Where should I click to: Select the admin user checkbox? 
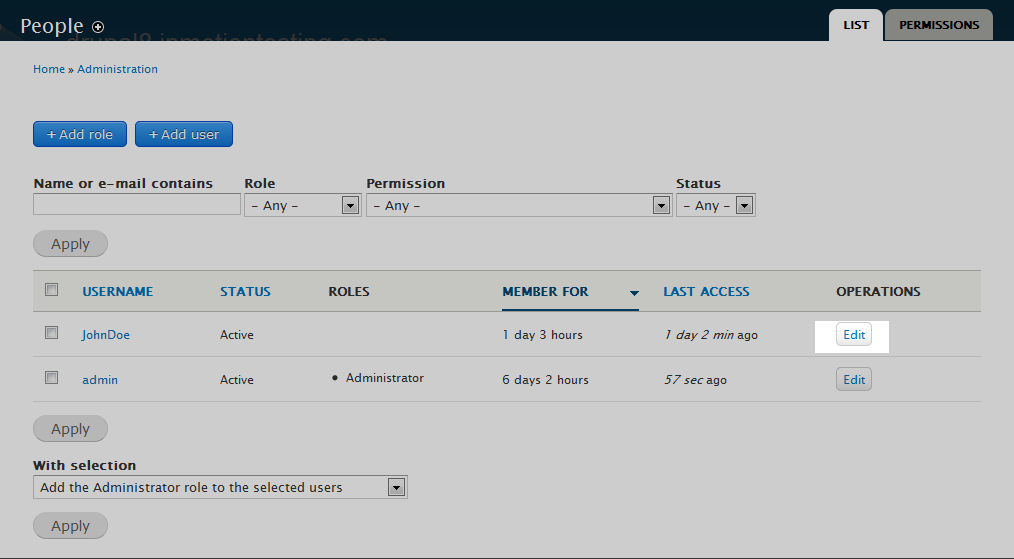point(52,378)
